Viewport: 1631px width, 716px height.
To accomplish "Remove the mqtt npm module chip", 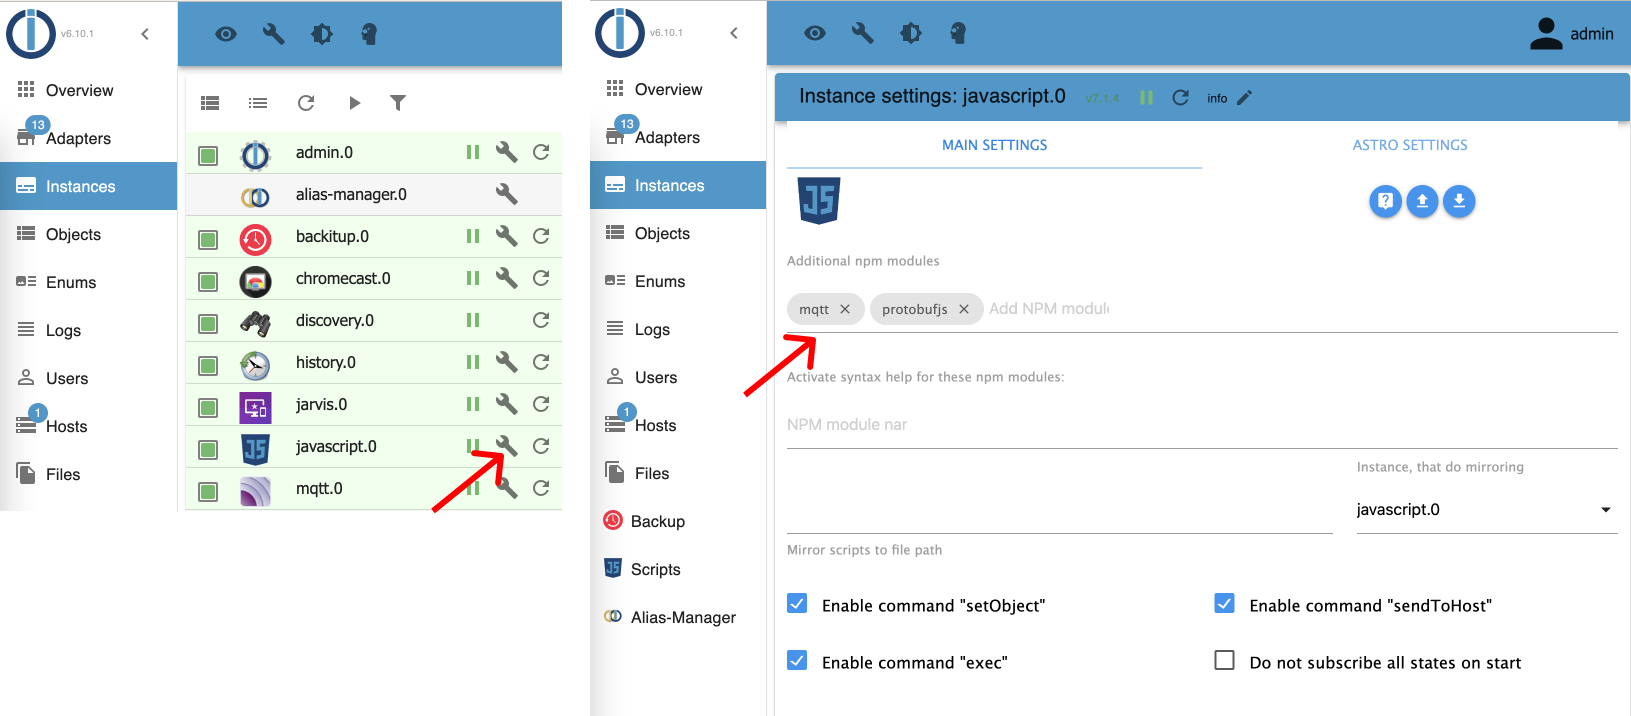I will 845,309.
